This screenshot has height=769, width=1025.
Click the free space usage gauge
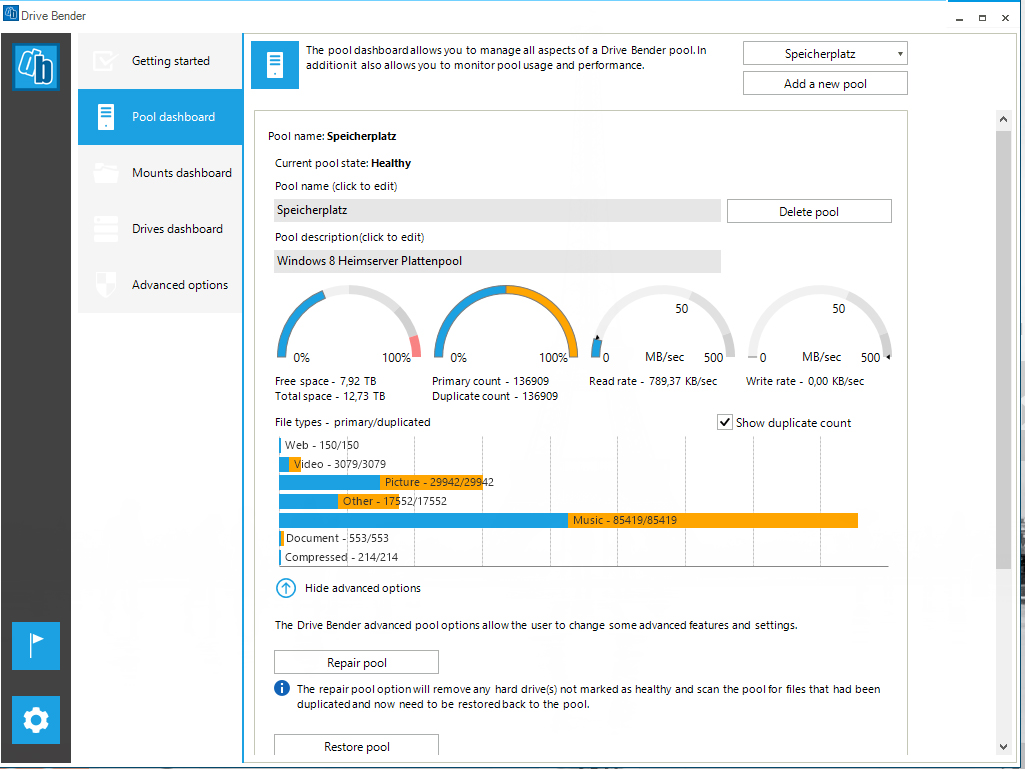click(x=349, y=322)
